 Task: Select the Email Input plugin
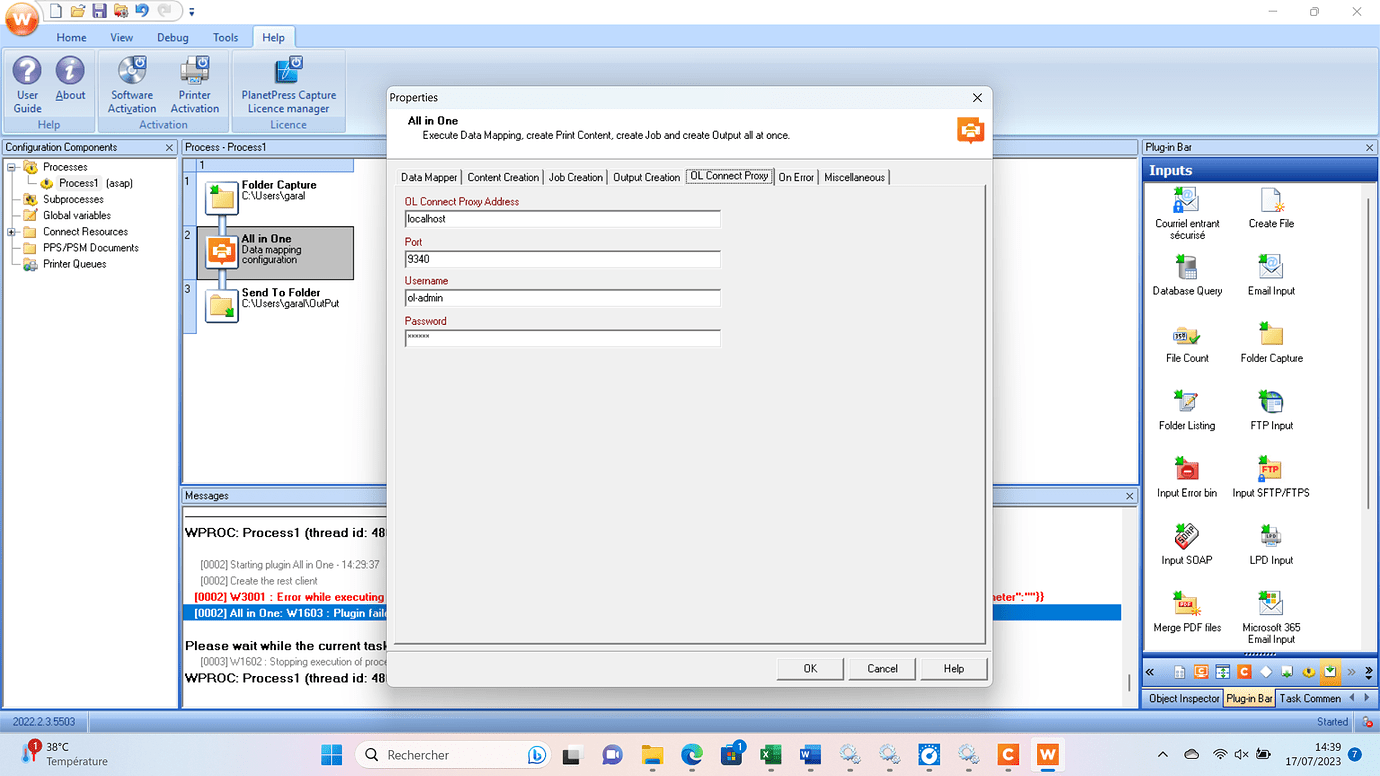tap(1270, 272)
